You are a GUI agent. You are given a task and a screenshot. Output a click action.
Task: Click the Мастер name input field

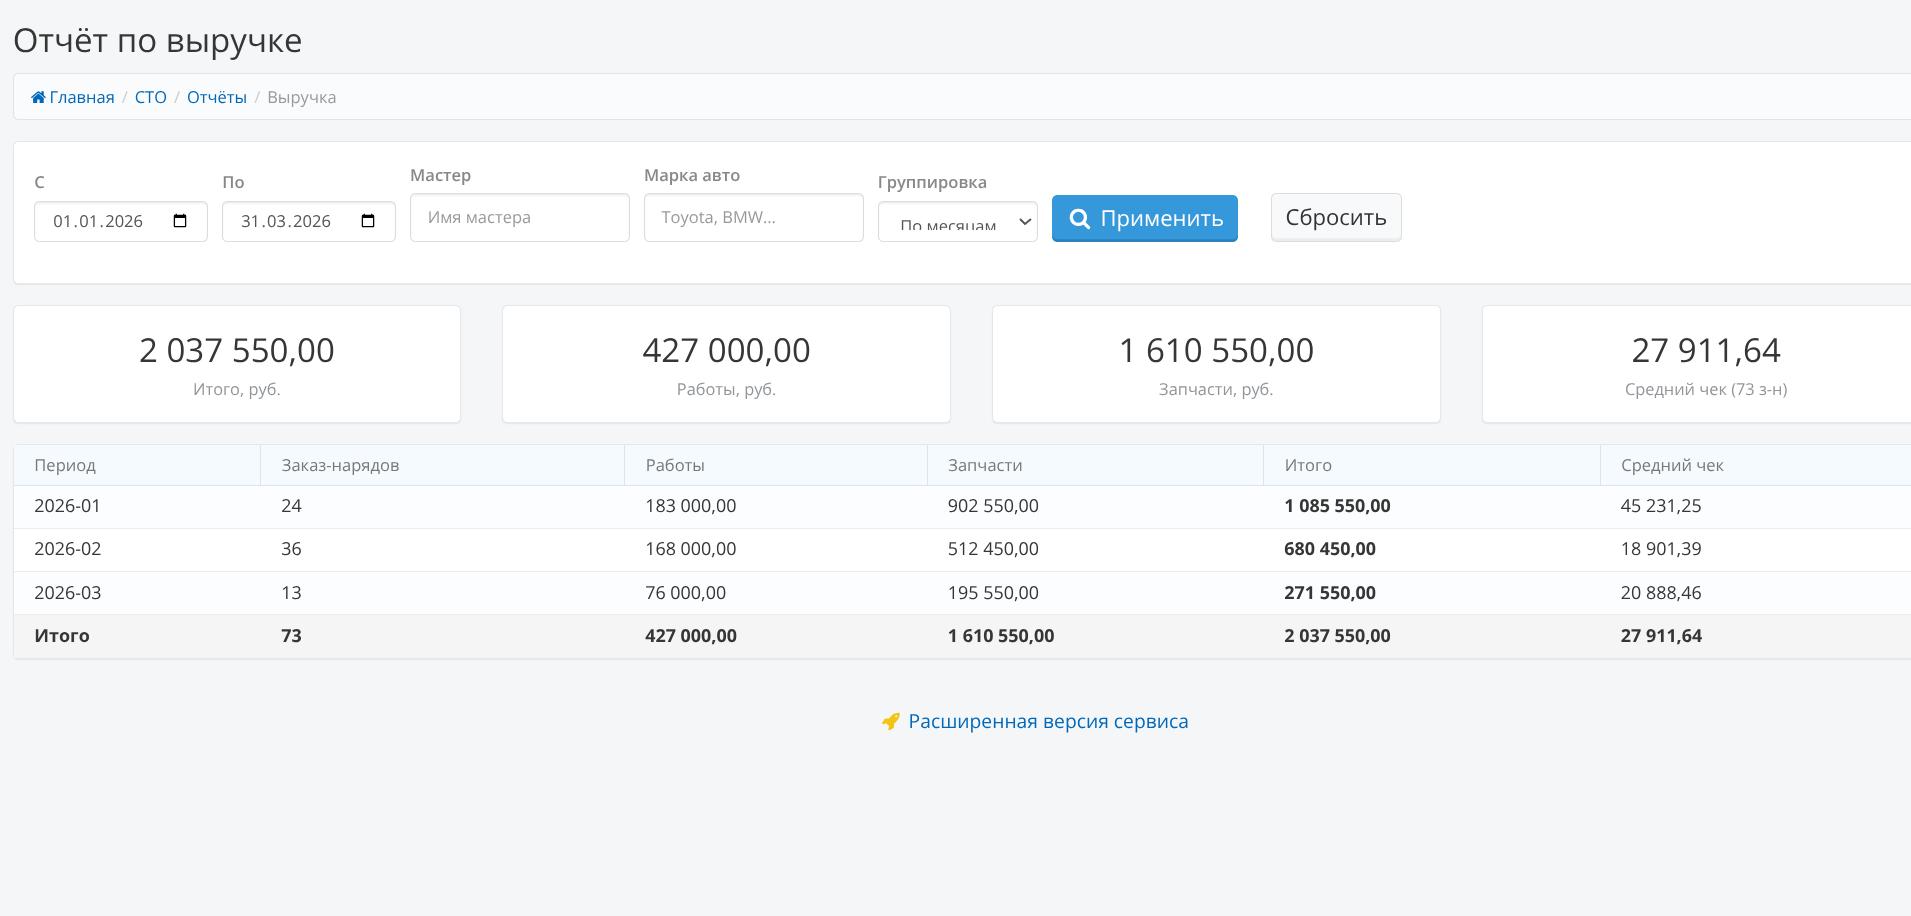(519, 217)
